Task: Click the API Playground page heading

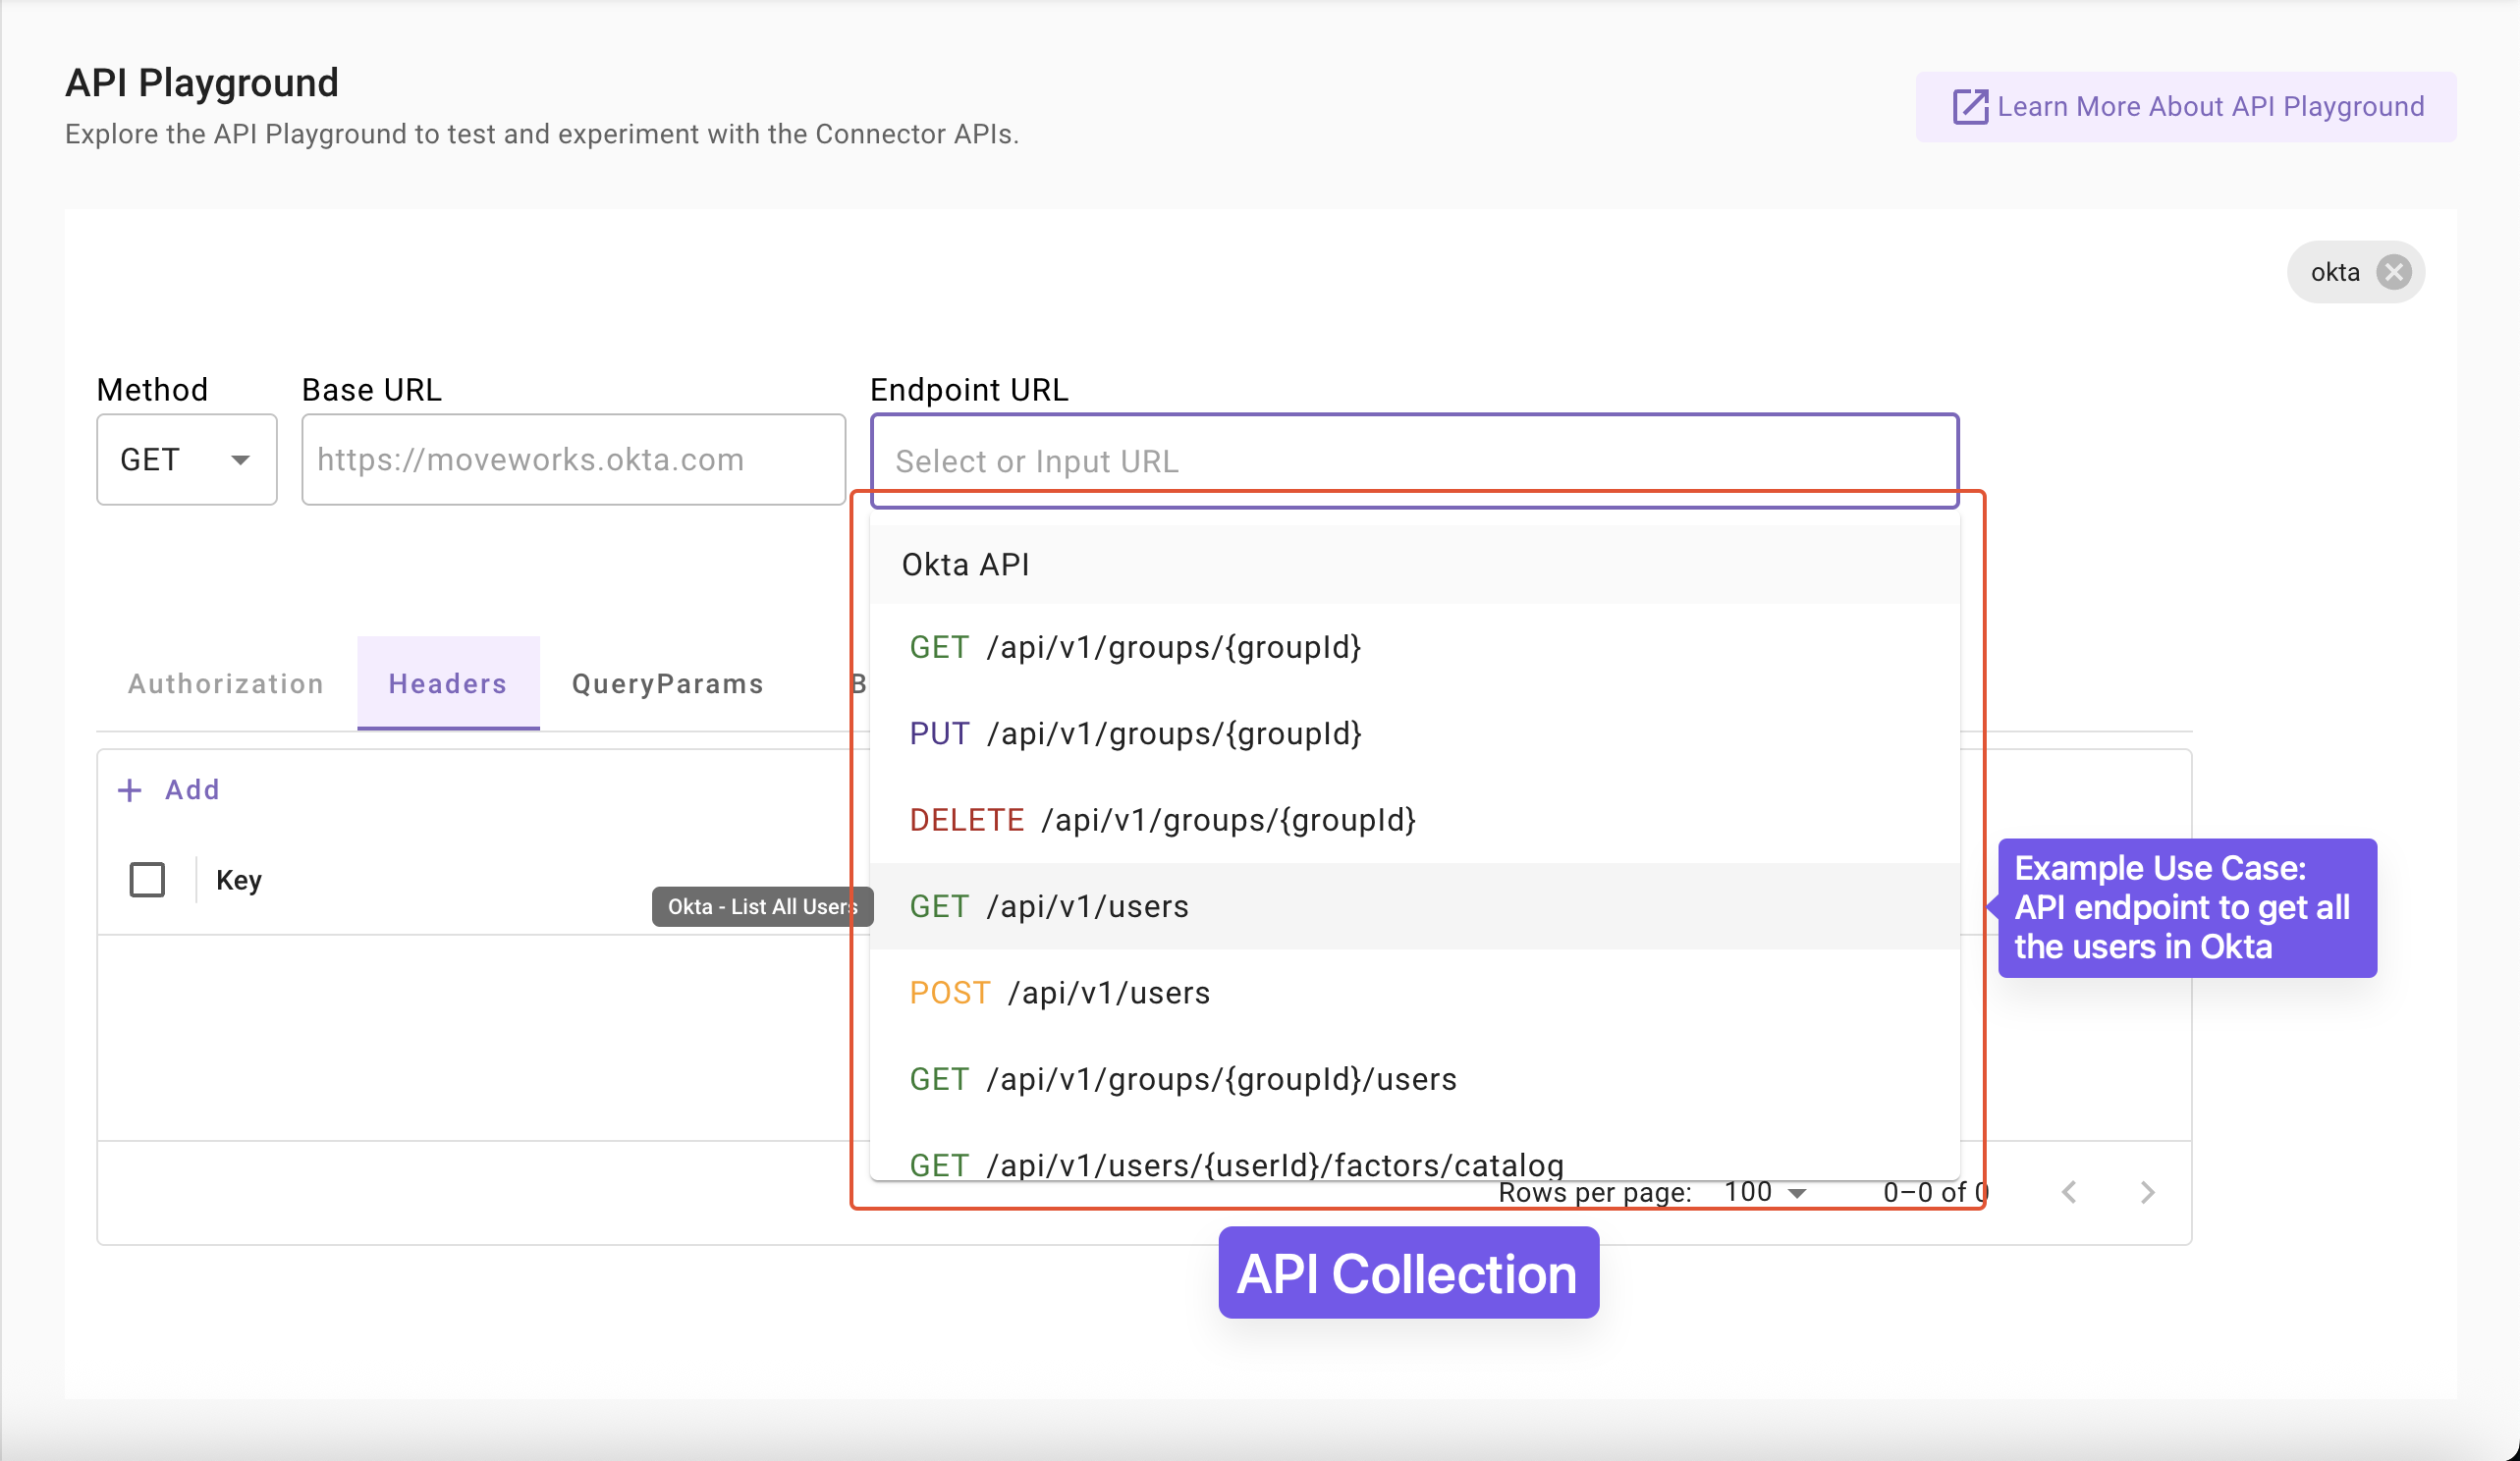Action: pos(202,82)
